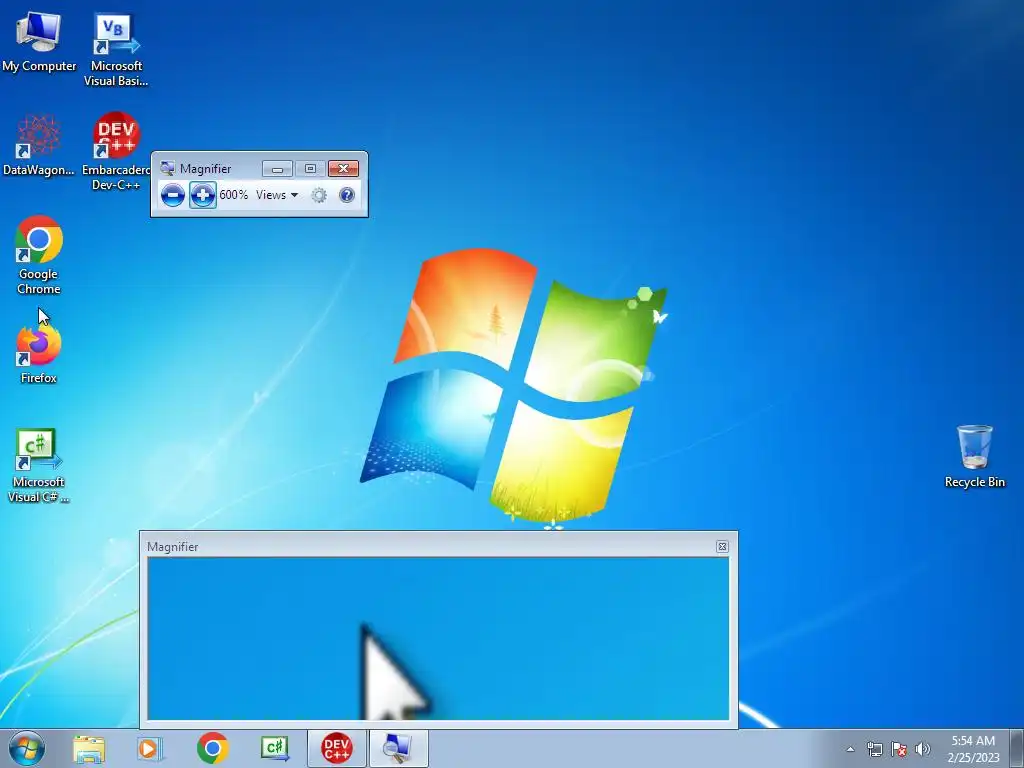Open Chrome from the taskbar
1024x768 pixels.
[212, 749]
